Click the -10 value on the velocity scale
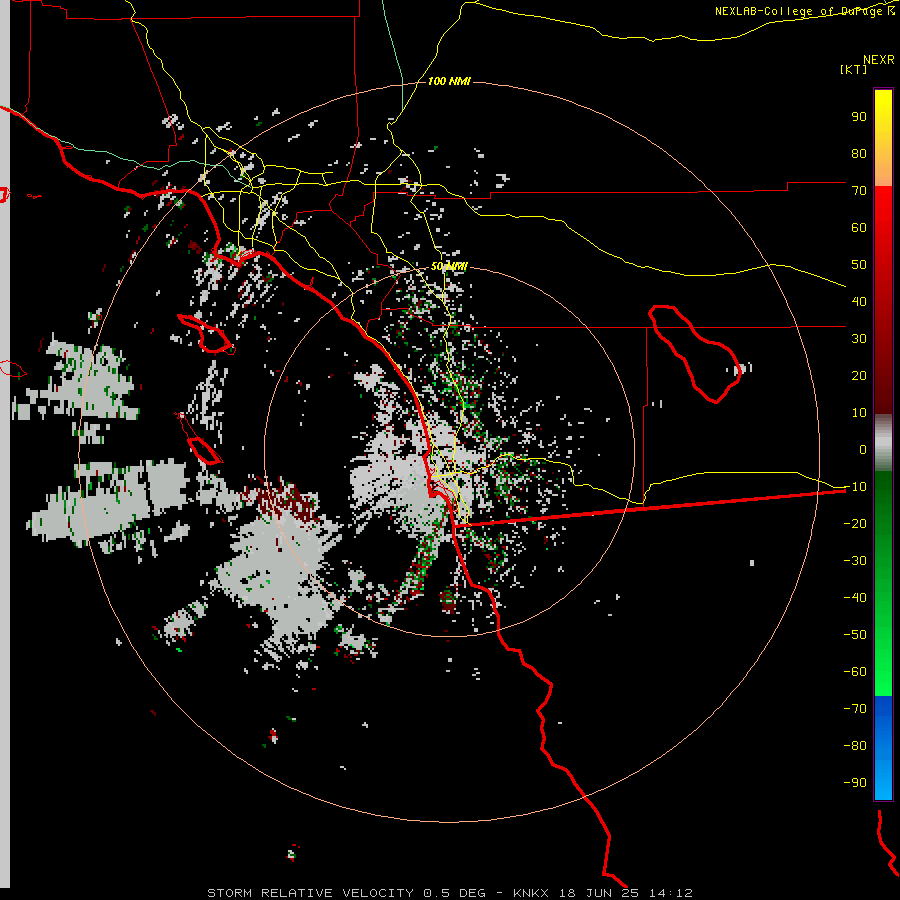 pos(855,487)
